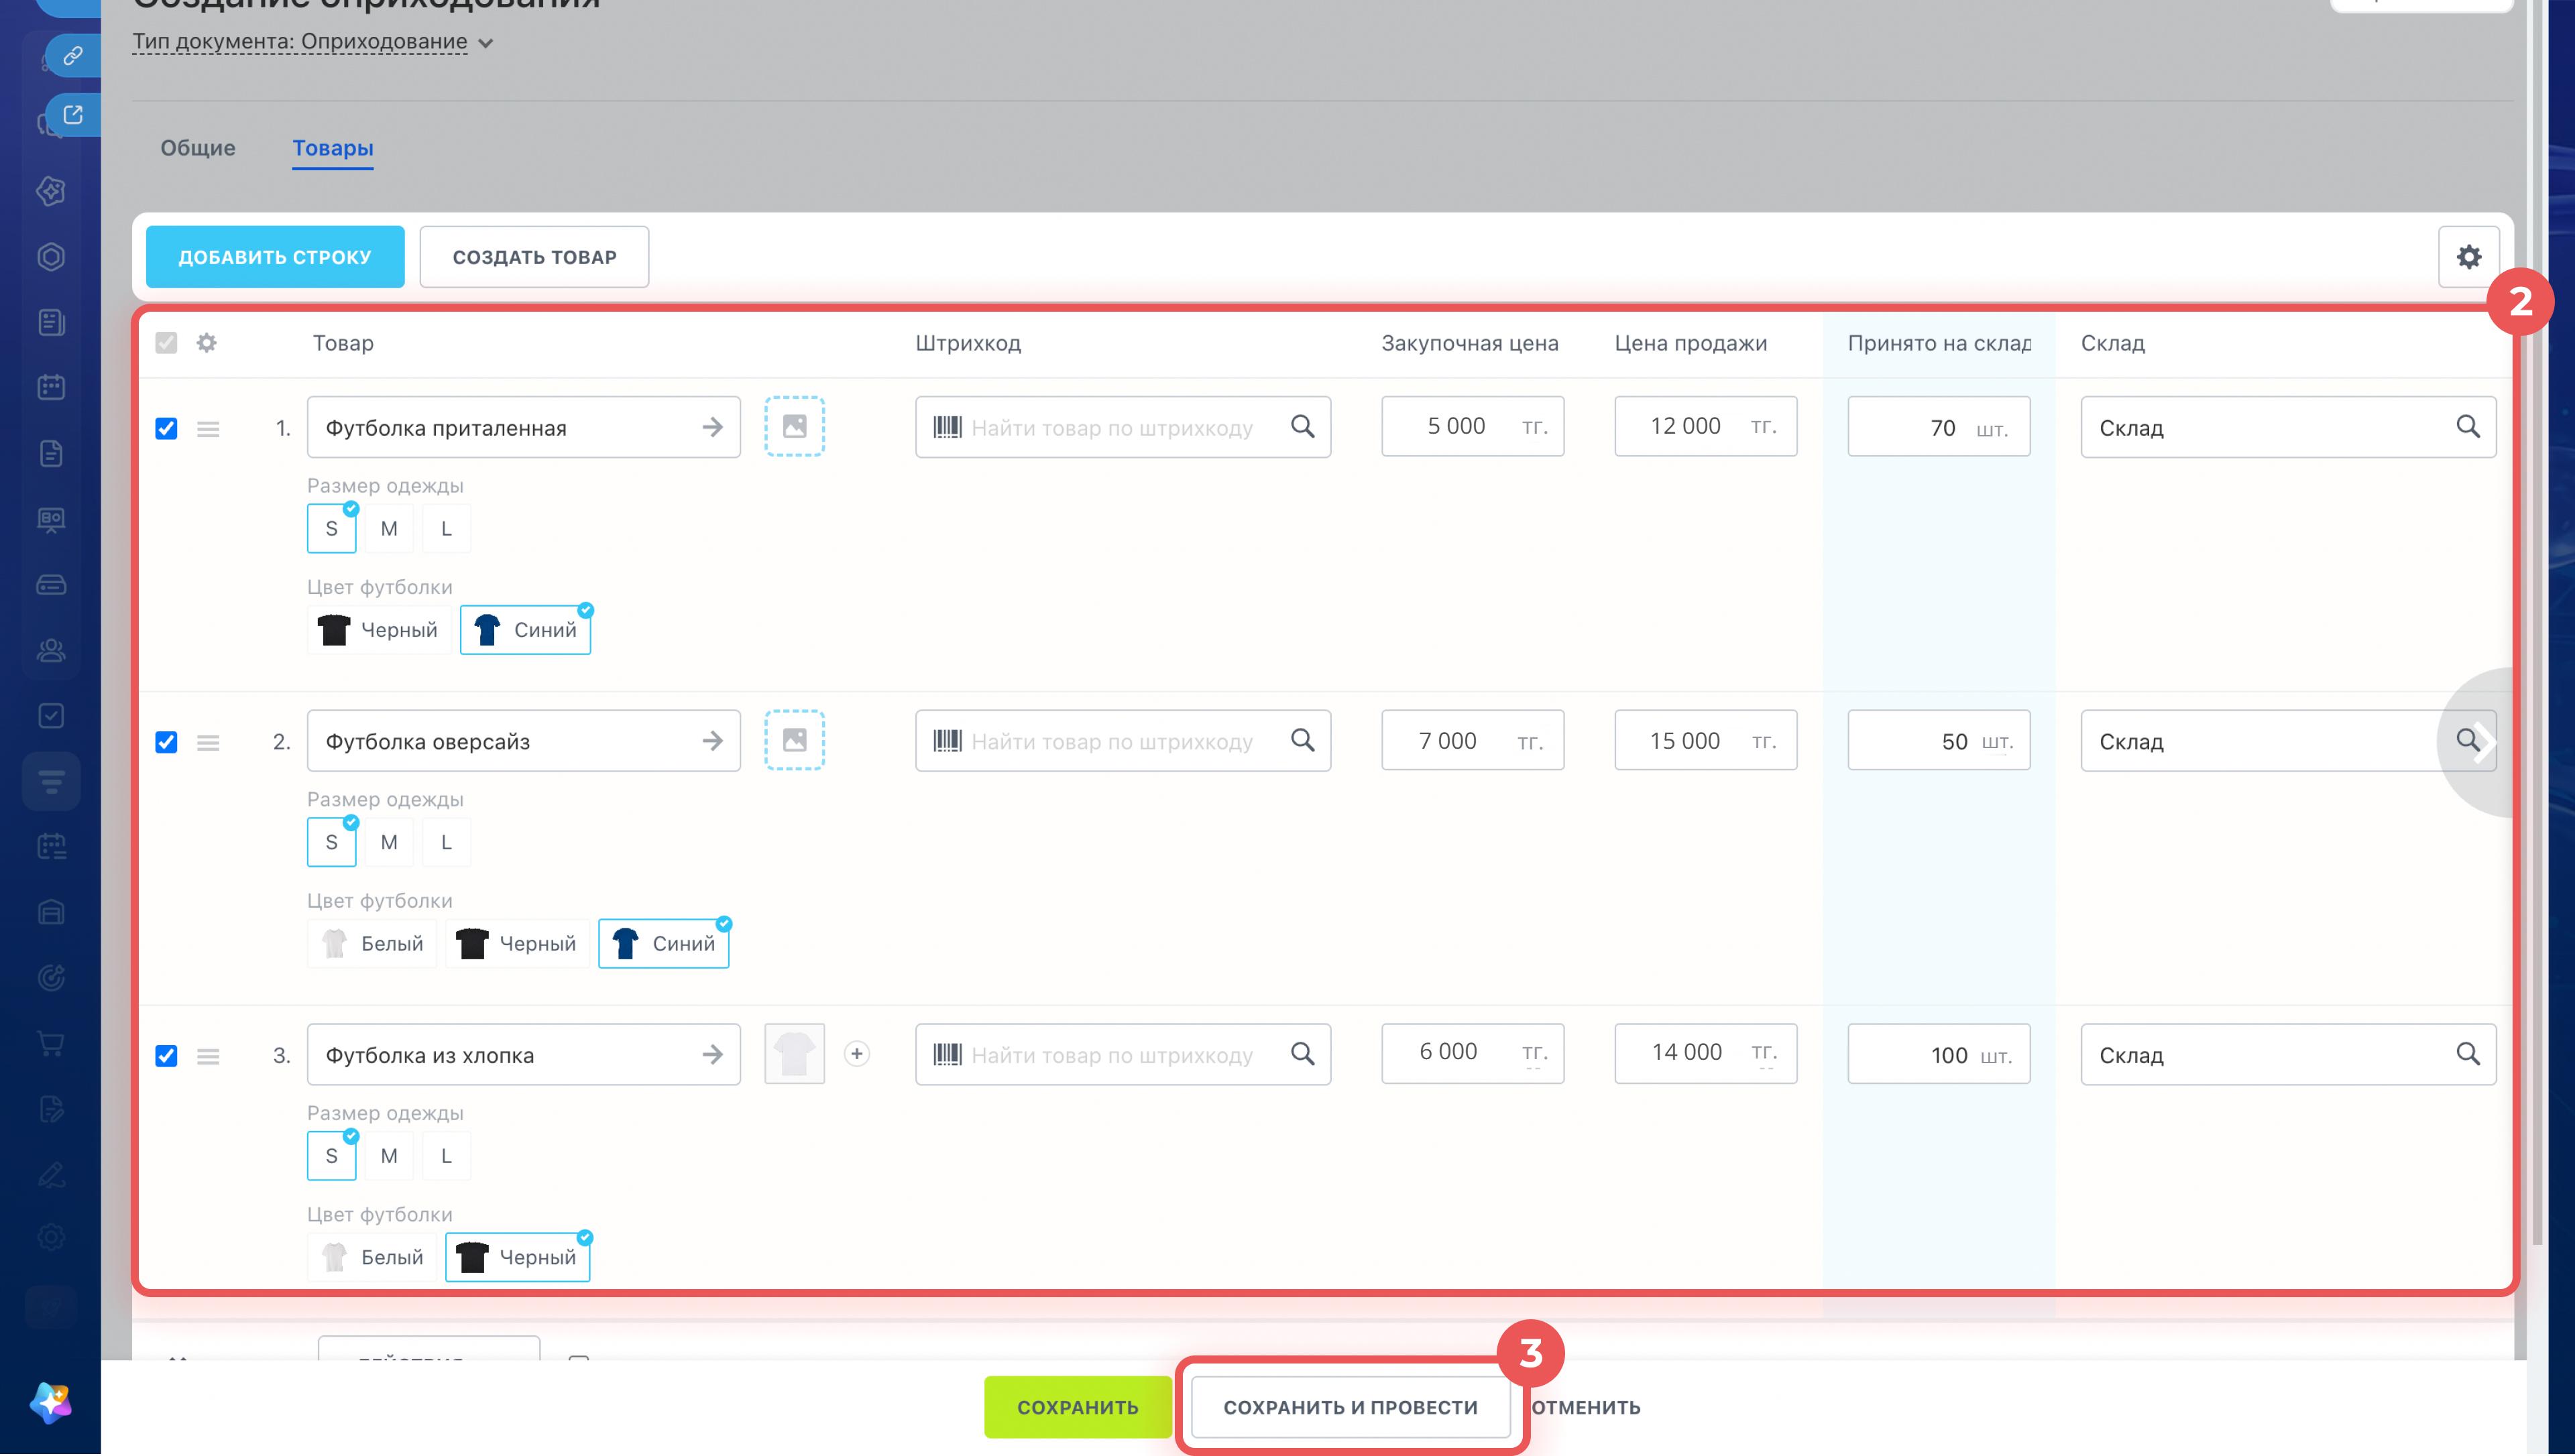Open the shopping cart icon in the sidebar
2575x1456 pixels.
coord(51,1044)
